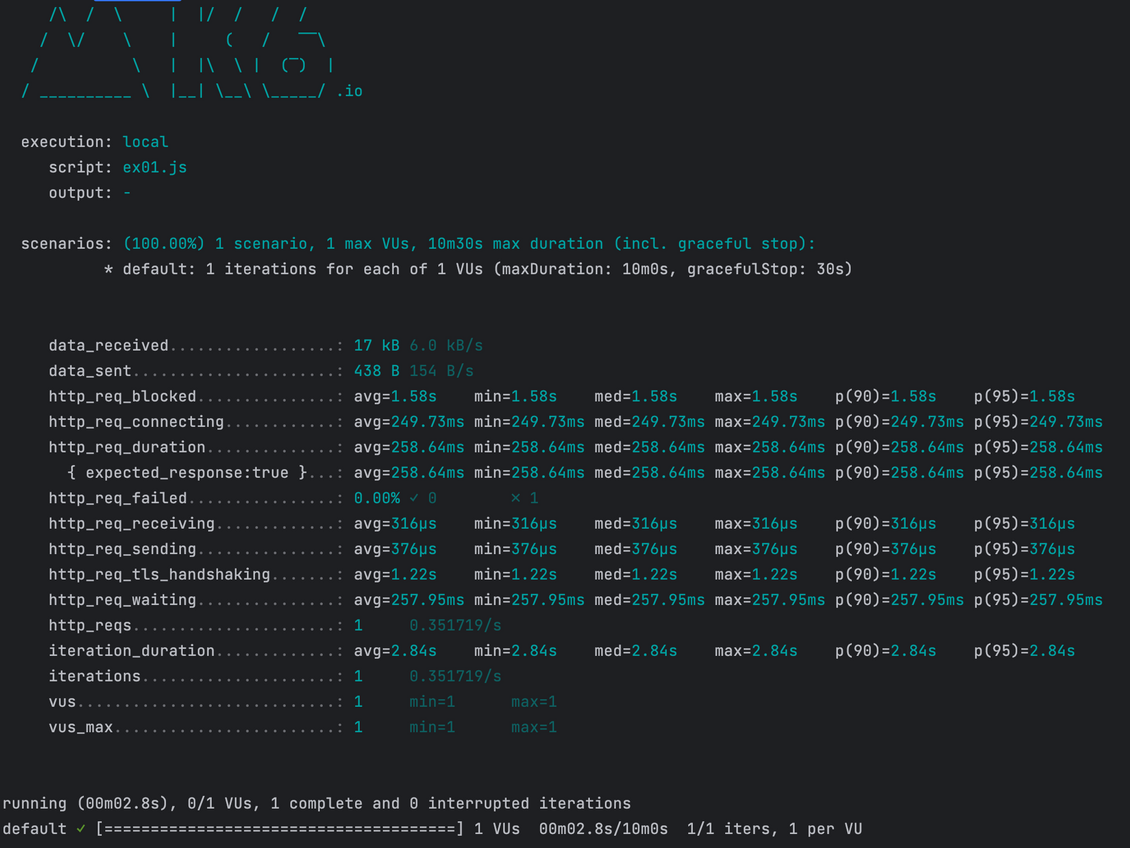Screen dimensions: 1130x848
Task: Click avg=1.22s in tls_handshaking row
Action: 395,574
